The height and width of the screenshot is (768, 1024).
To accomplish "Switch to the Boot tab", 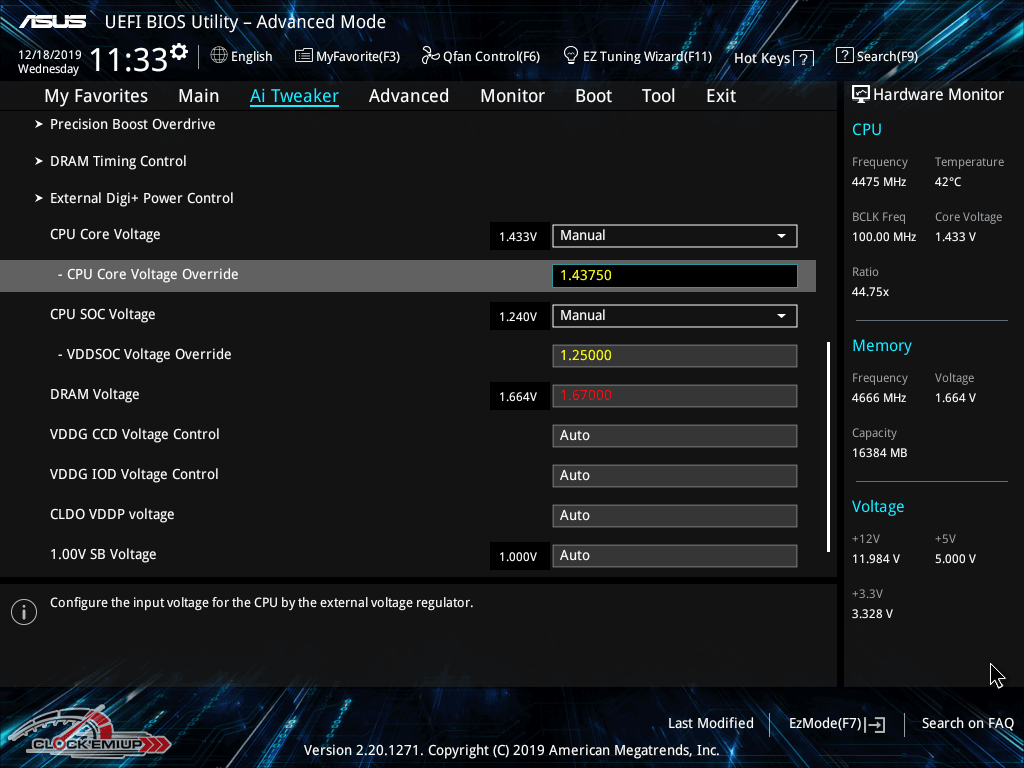I will point(593,96).
